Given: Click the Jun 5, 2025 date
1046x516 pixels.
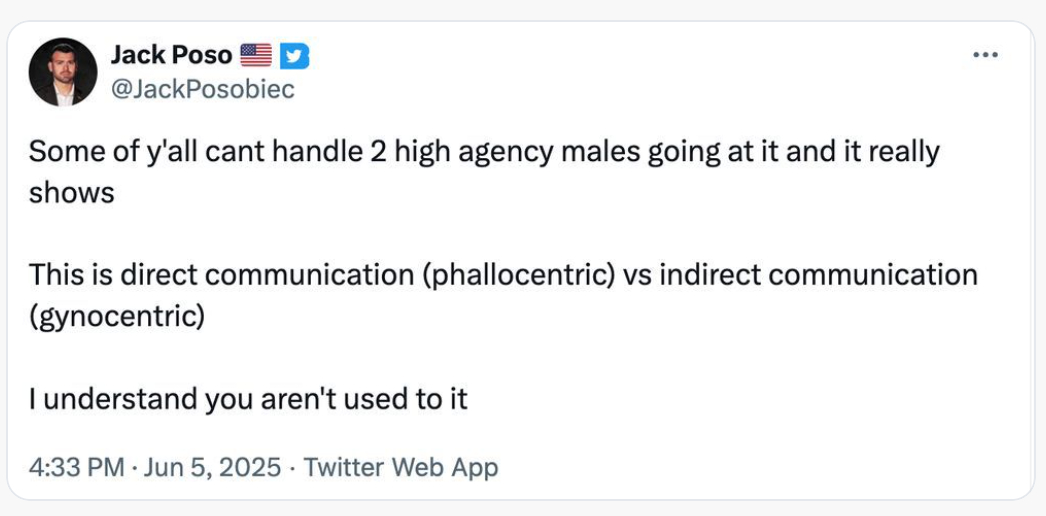Looking at the screenshot, I should [211, 467].
